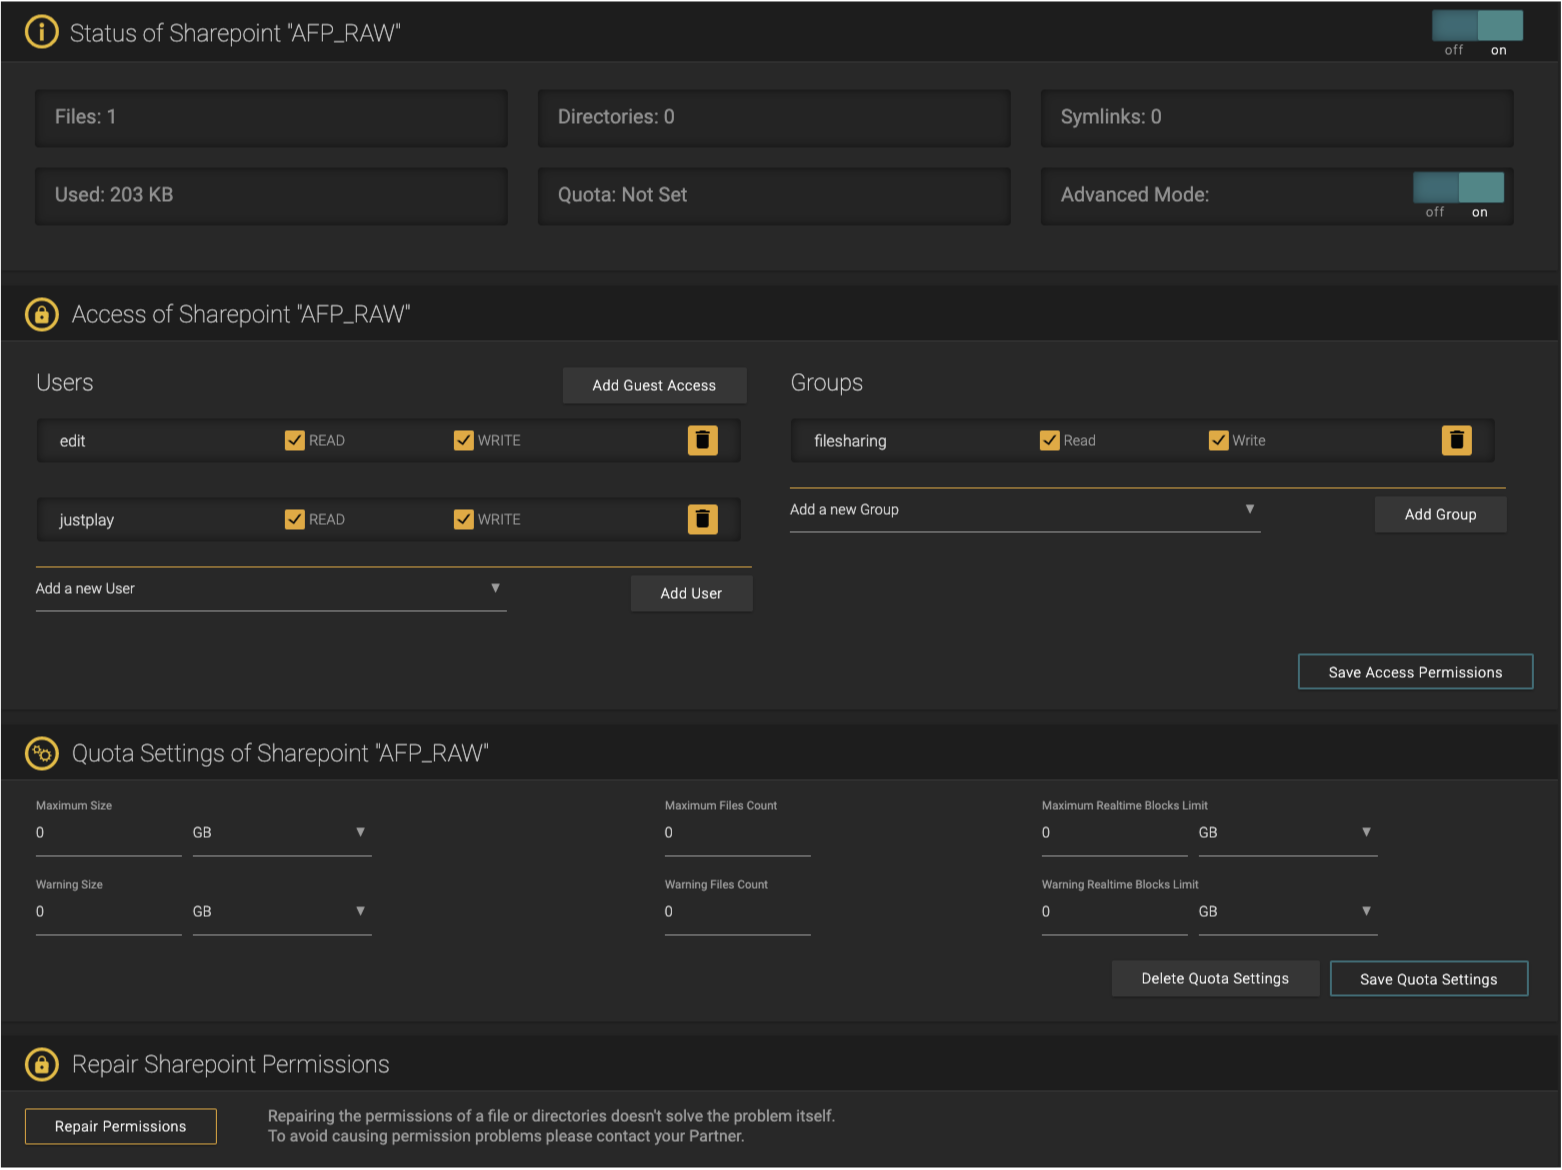Click the Repair Permissions button

121,1126
